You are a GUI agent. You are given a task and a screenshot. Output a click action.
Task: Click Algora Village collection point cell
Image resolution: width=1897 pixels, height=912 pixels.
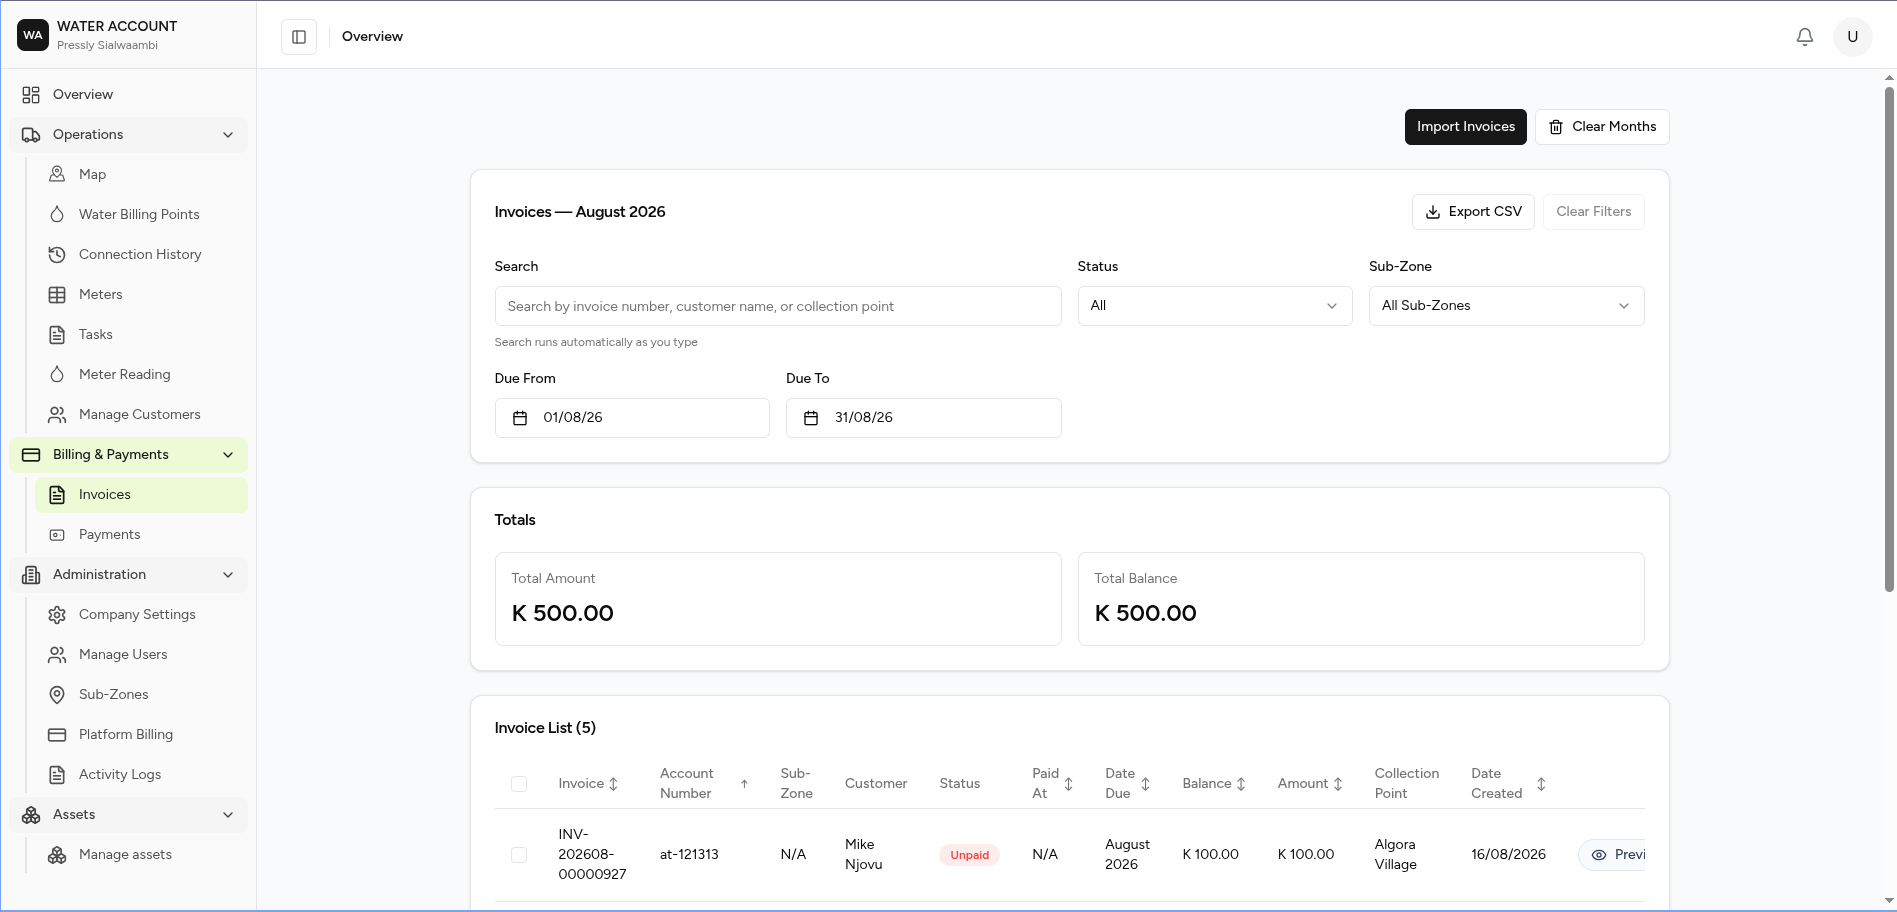1395,855
